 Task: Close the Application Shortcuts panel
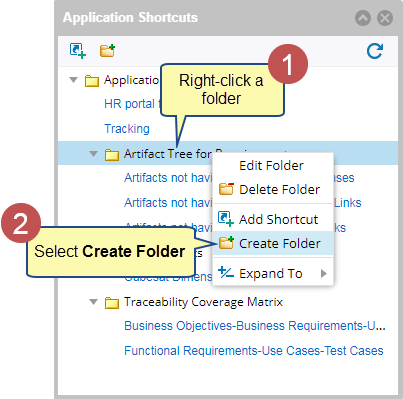385,18
